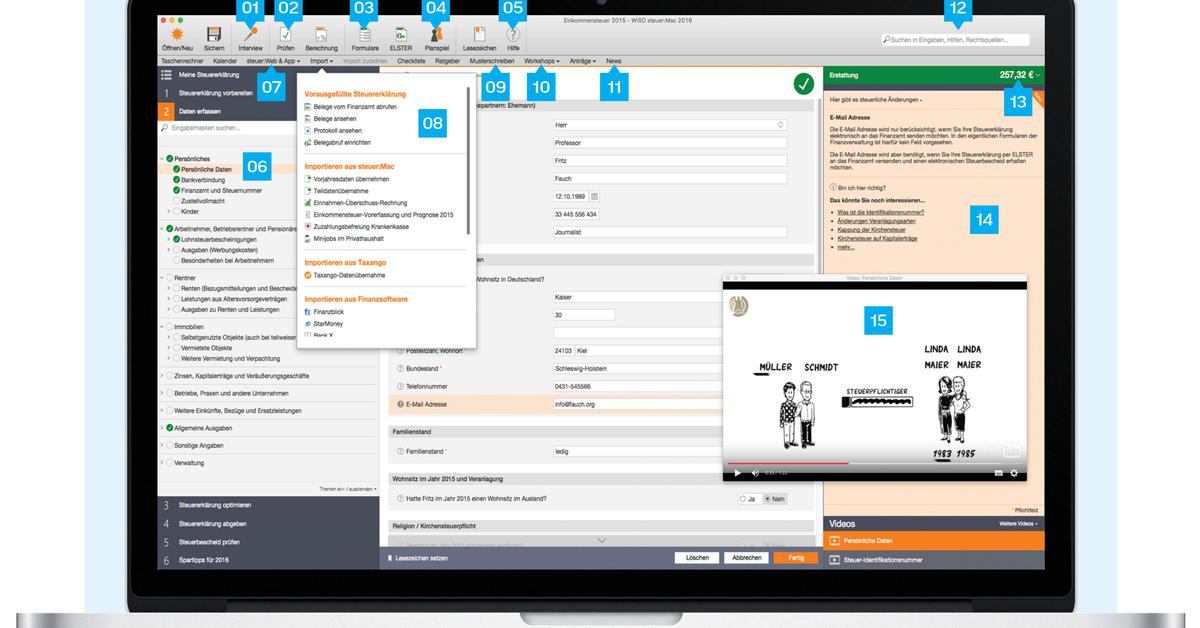Collapse the Persönliches tree section

162,159
